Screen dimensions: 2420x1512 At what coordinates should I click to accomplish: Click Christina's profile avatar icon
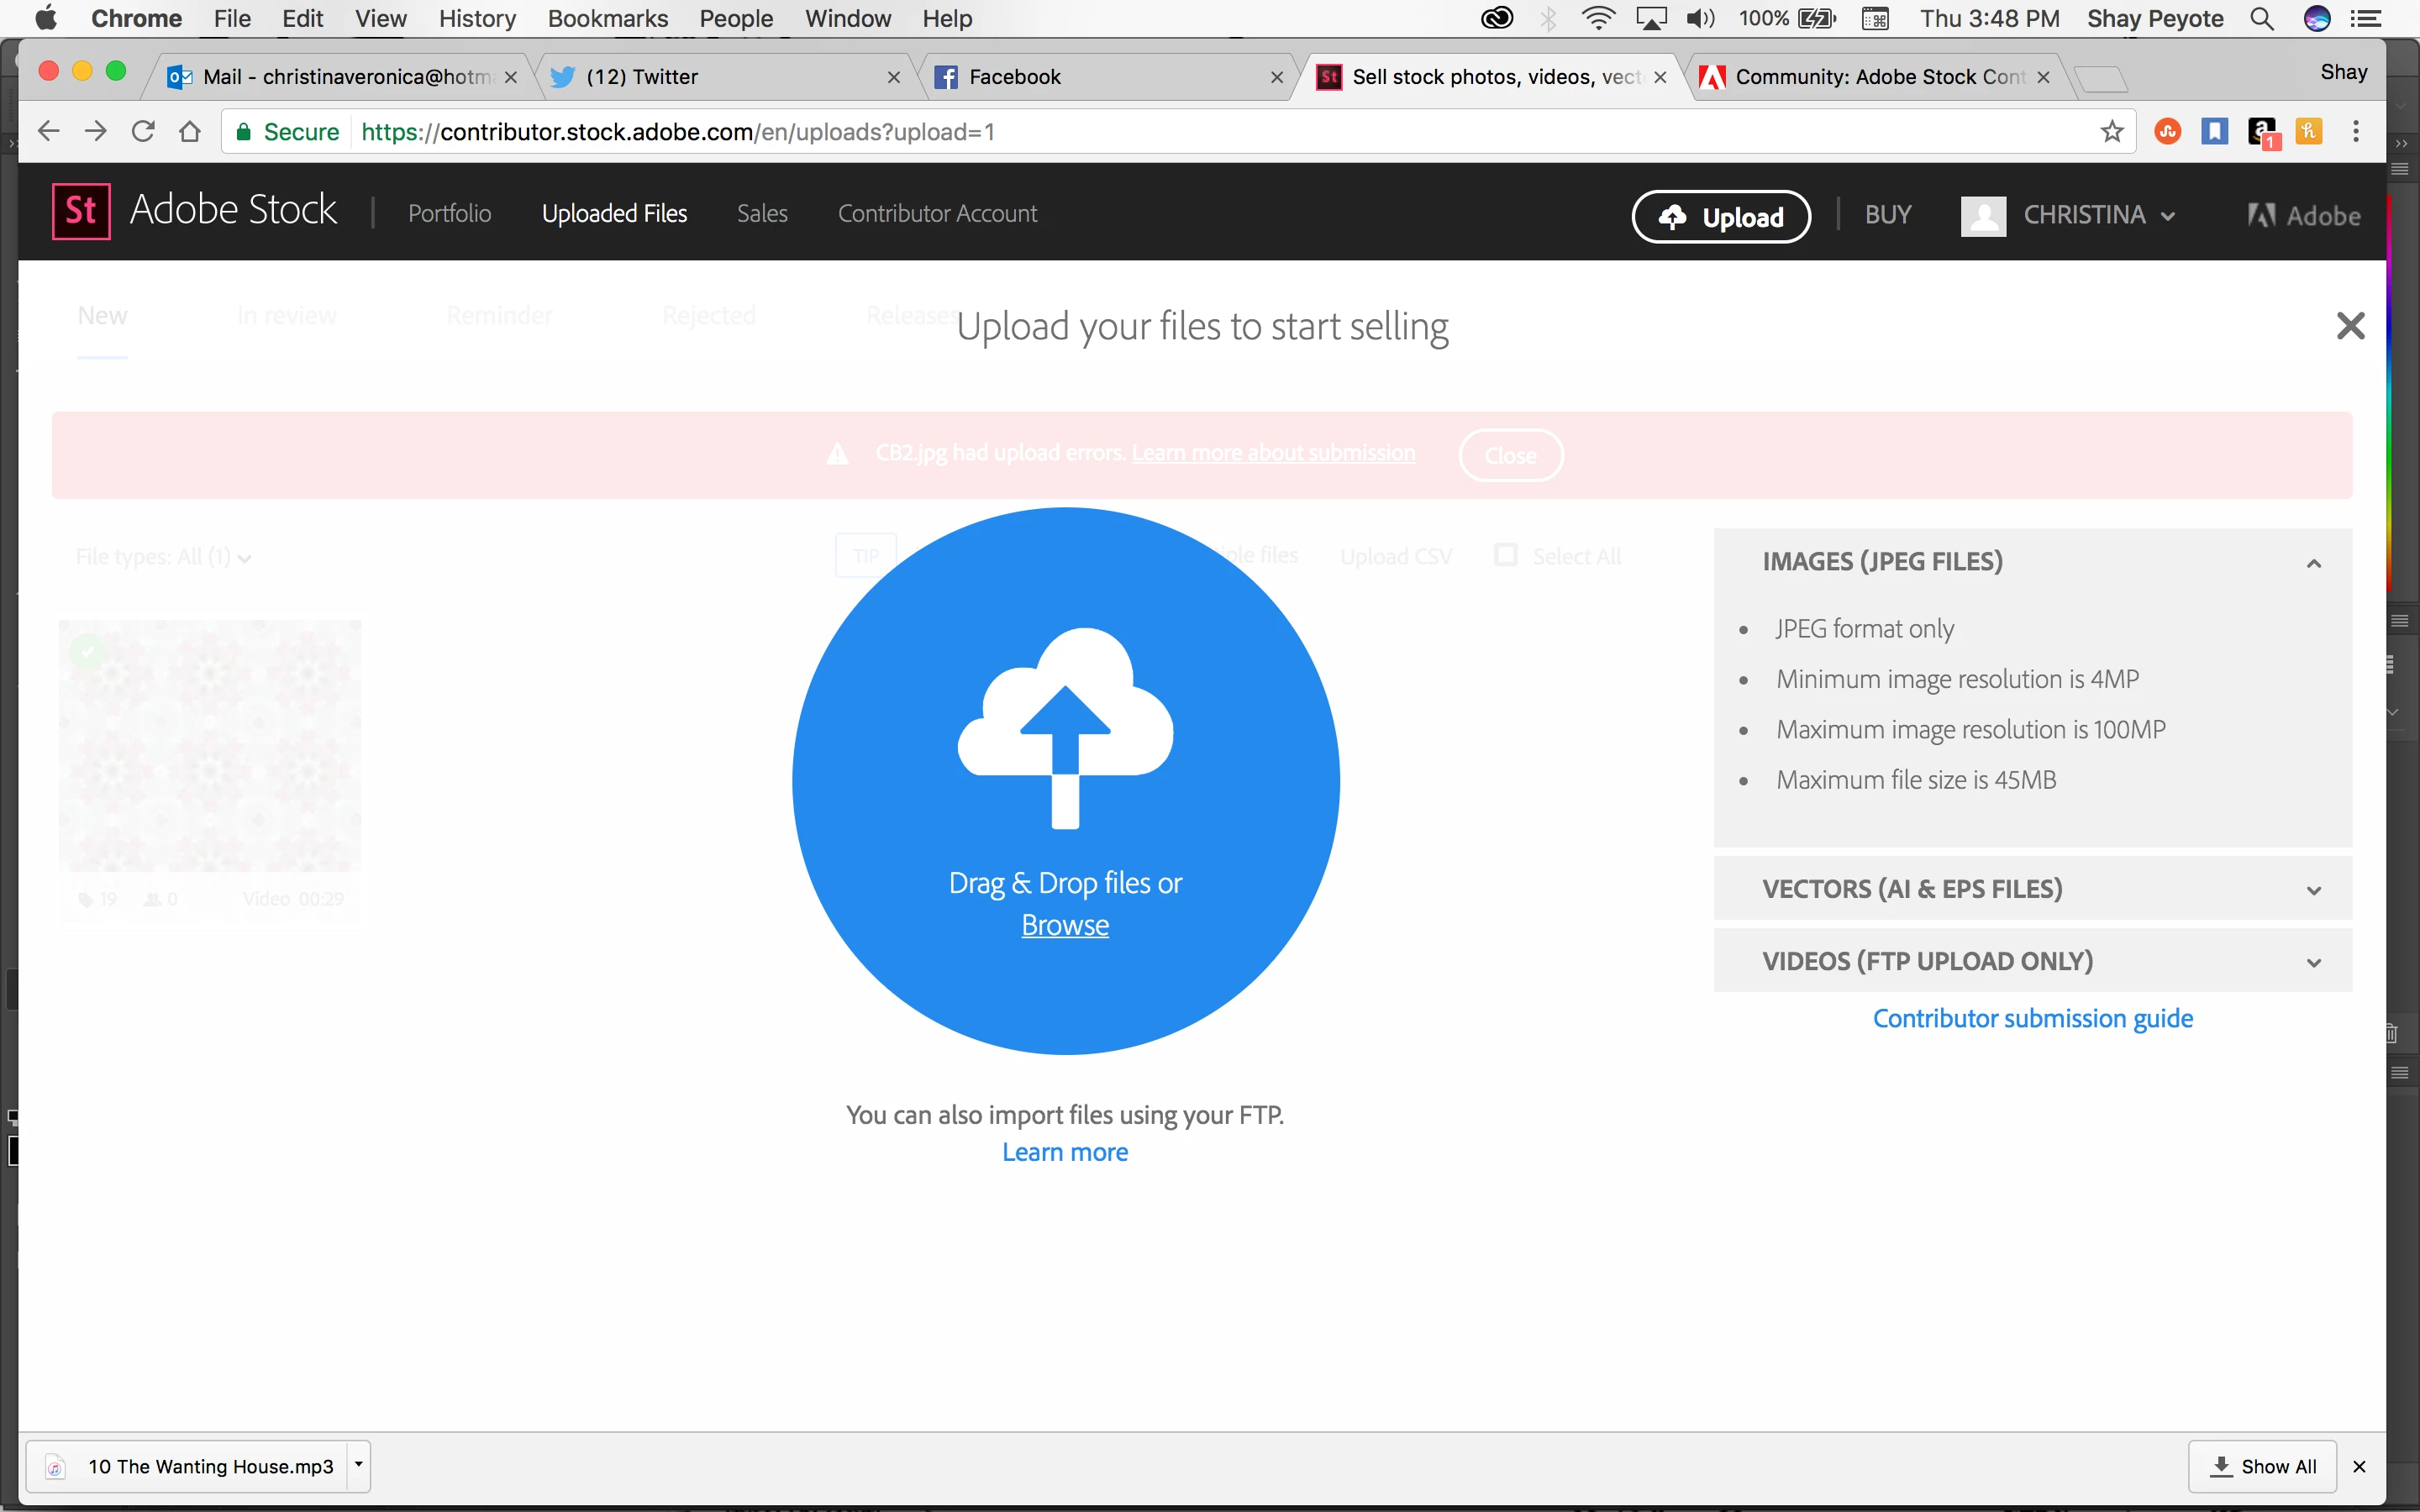tap(1982, 215)
